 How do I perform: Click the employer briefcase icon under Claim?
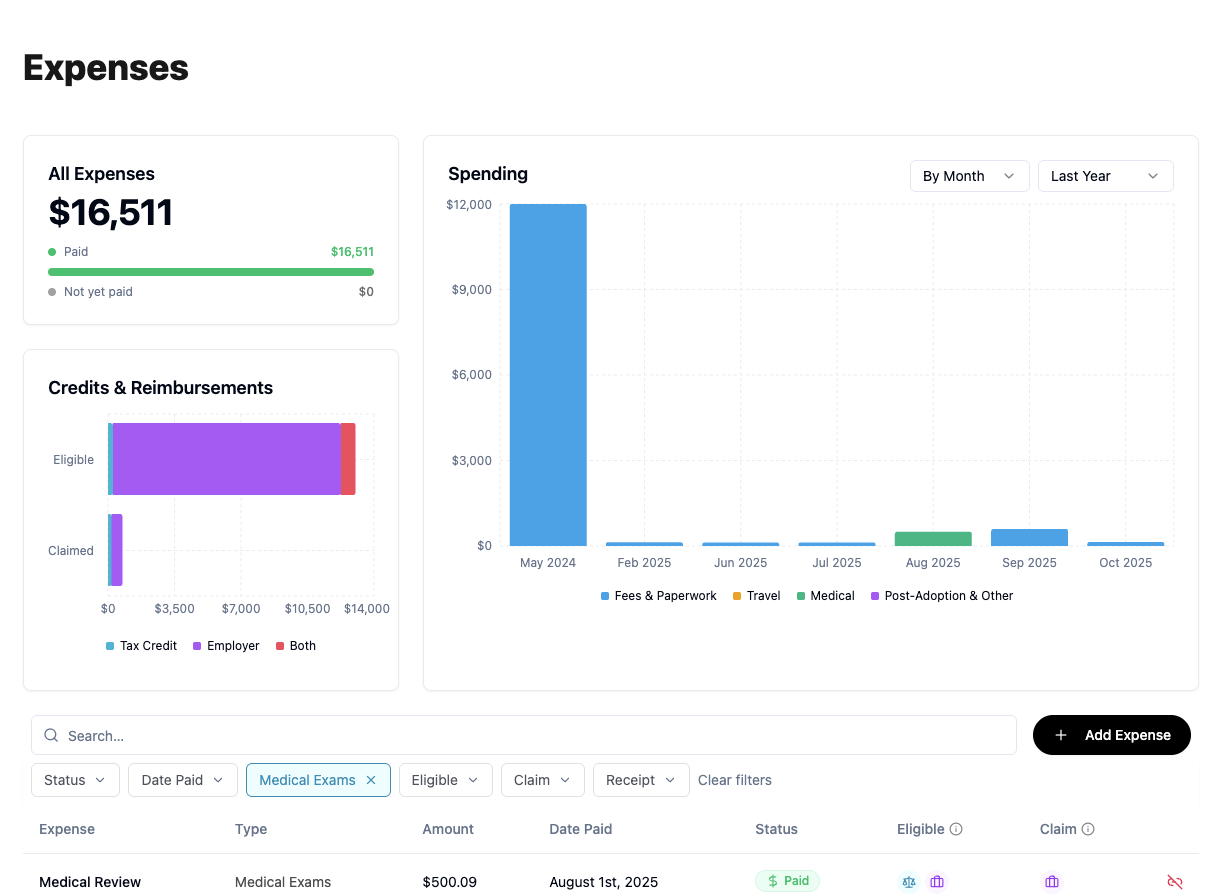pos(1052,882)
